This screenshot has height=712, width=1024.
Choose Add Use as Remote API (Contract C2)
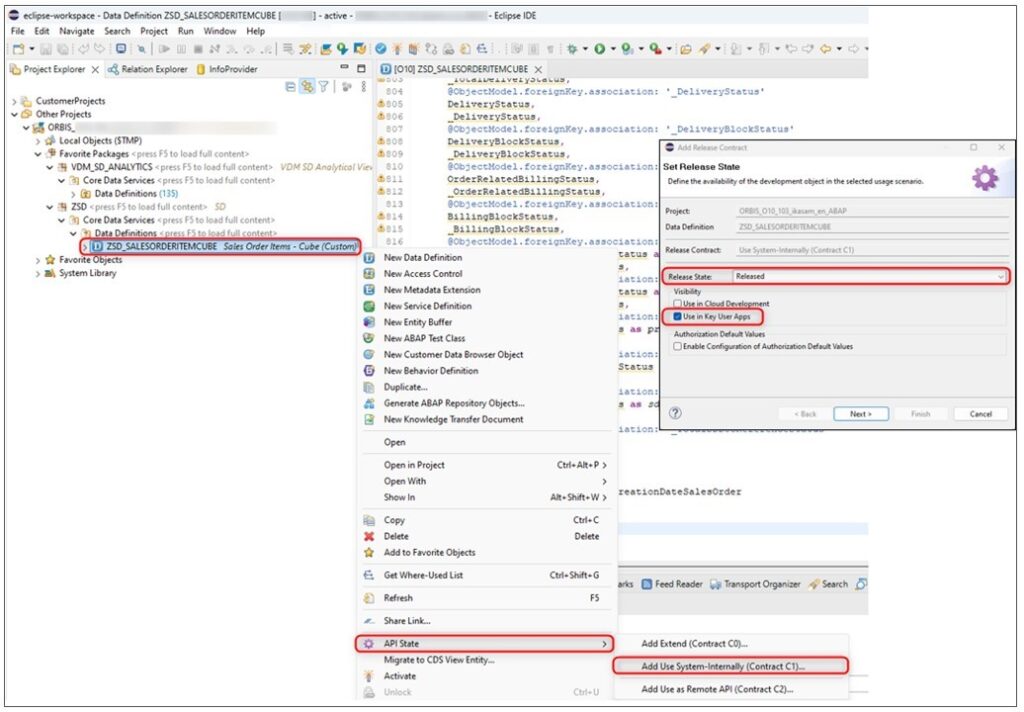(x=730, y=689)
